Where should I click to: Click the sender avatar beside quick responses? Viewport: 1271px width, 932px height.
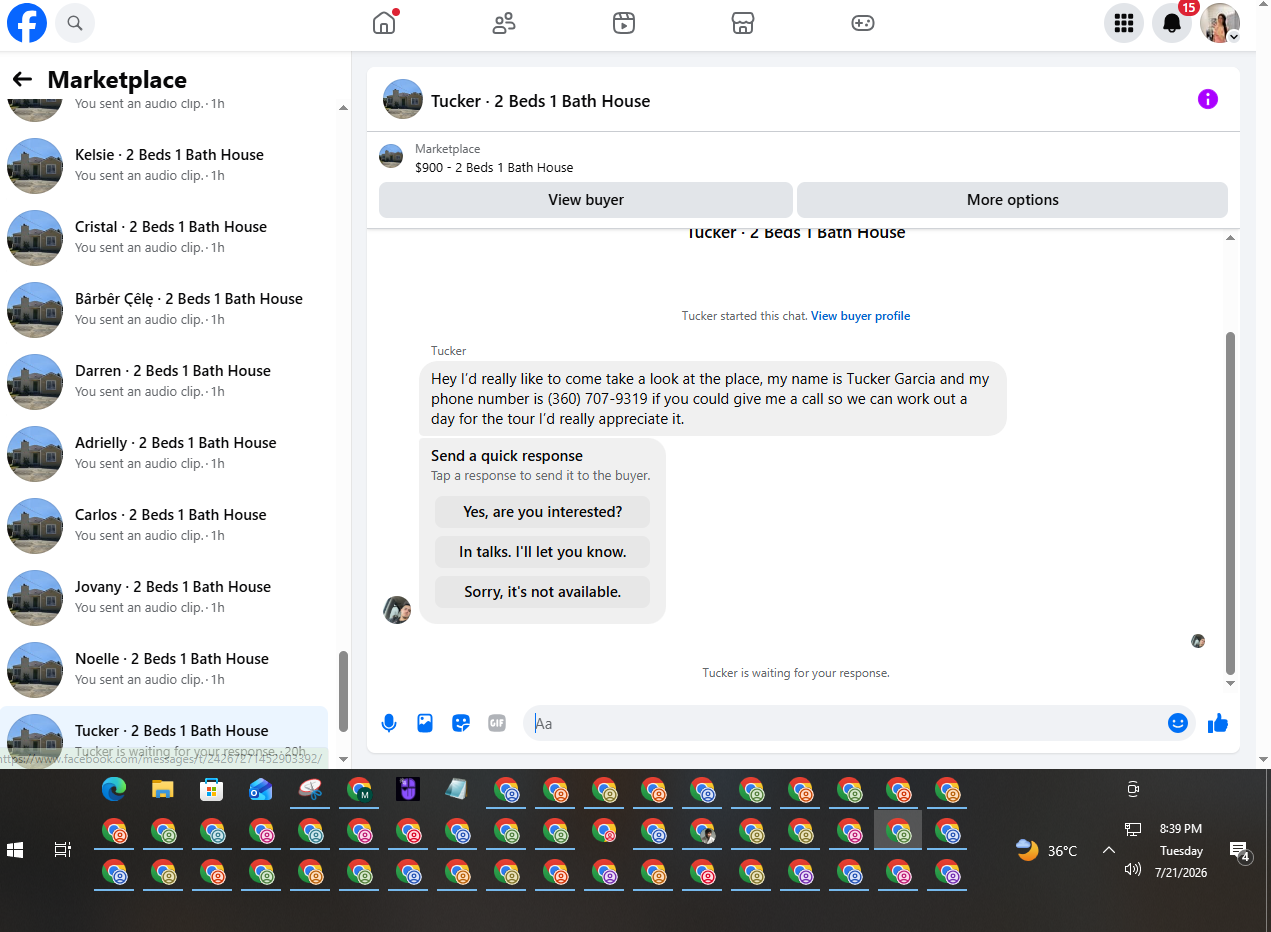[x=397, y=610]
